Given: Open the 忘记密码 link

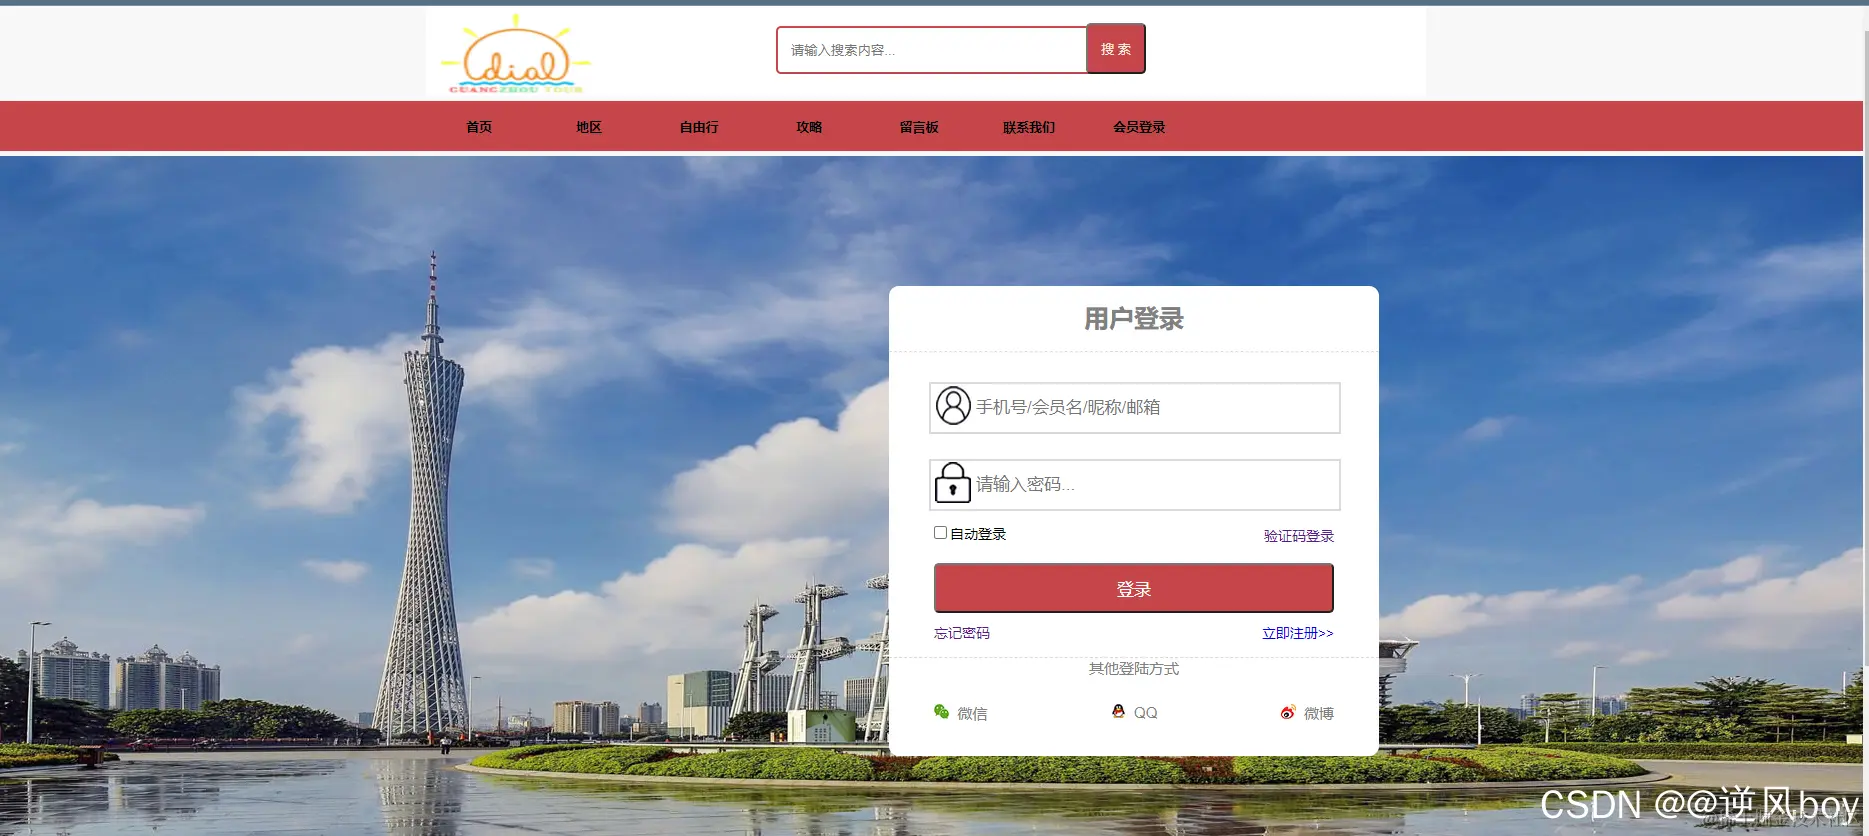Looking at the screenshot, I should click(x=961, y=633).
